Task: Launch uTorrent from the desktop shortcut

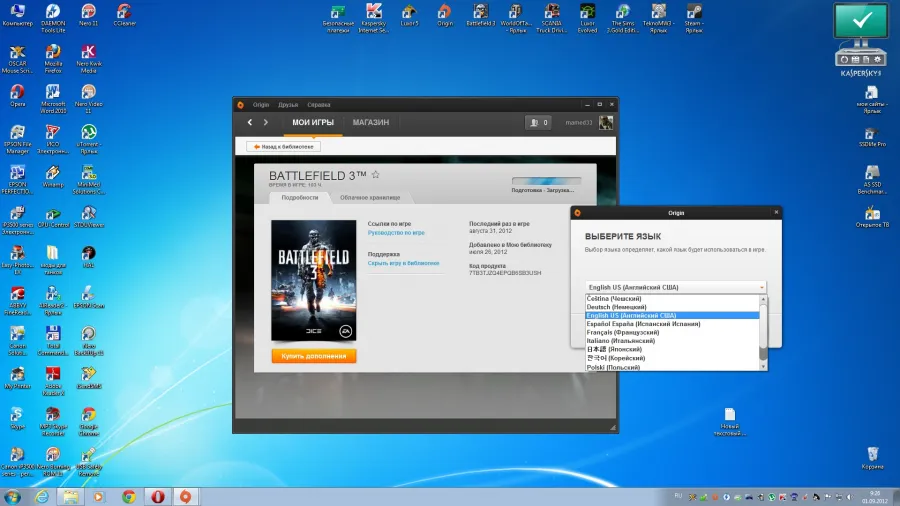Action: (x=88, y=139)
